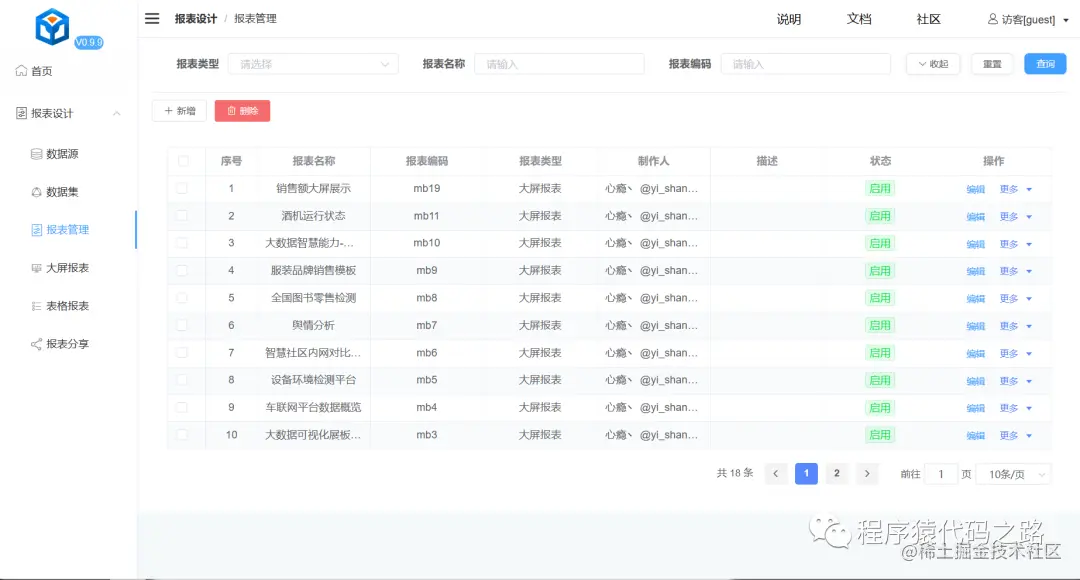The width and height of the screenshot is (1080, 580).
Task: Go to 首页 home in sidebar
Action: [x=34, y=71]
